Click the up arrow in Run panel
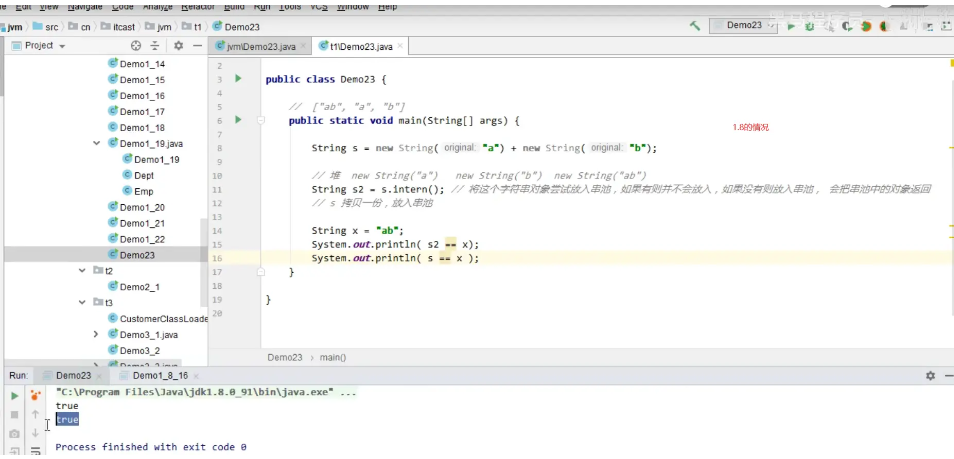Screen dimensions: 954x459 (x=35, y=414)
